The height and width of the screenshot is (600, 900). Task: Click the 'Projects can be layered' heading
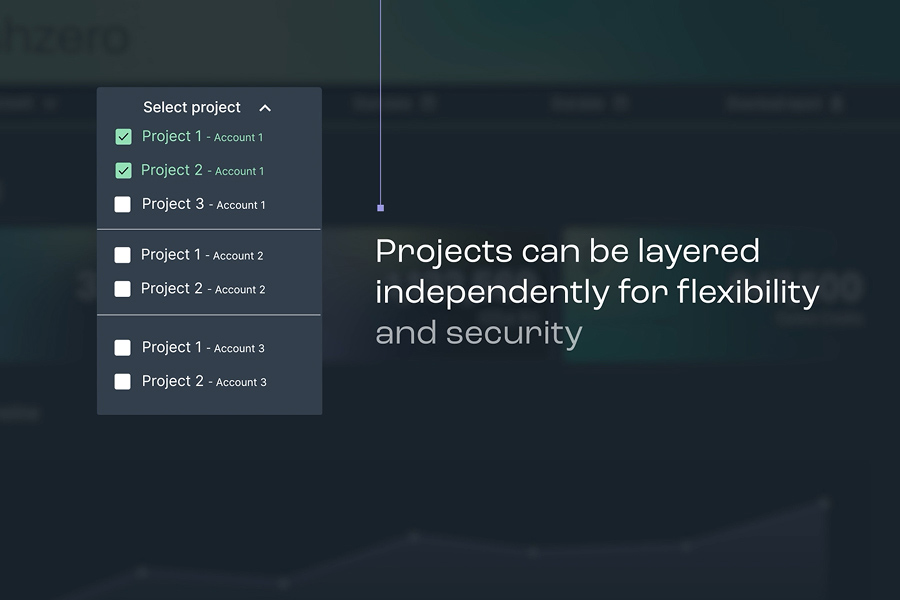coord(567,251)
